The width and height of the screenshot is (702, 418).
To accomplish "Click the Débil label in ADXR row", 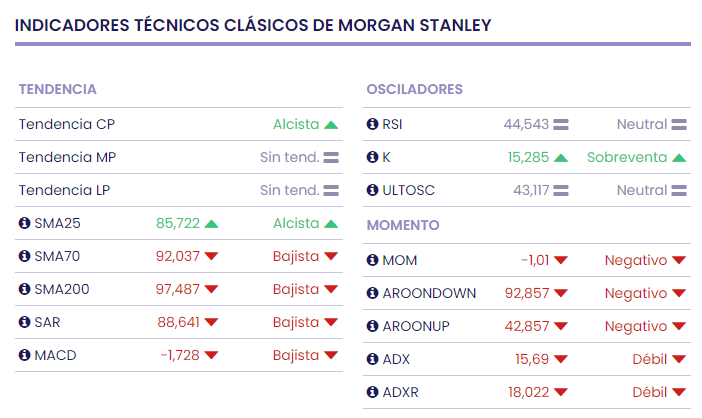I will pyautogui.click(x=649, y=393).
